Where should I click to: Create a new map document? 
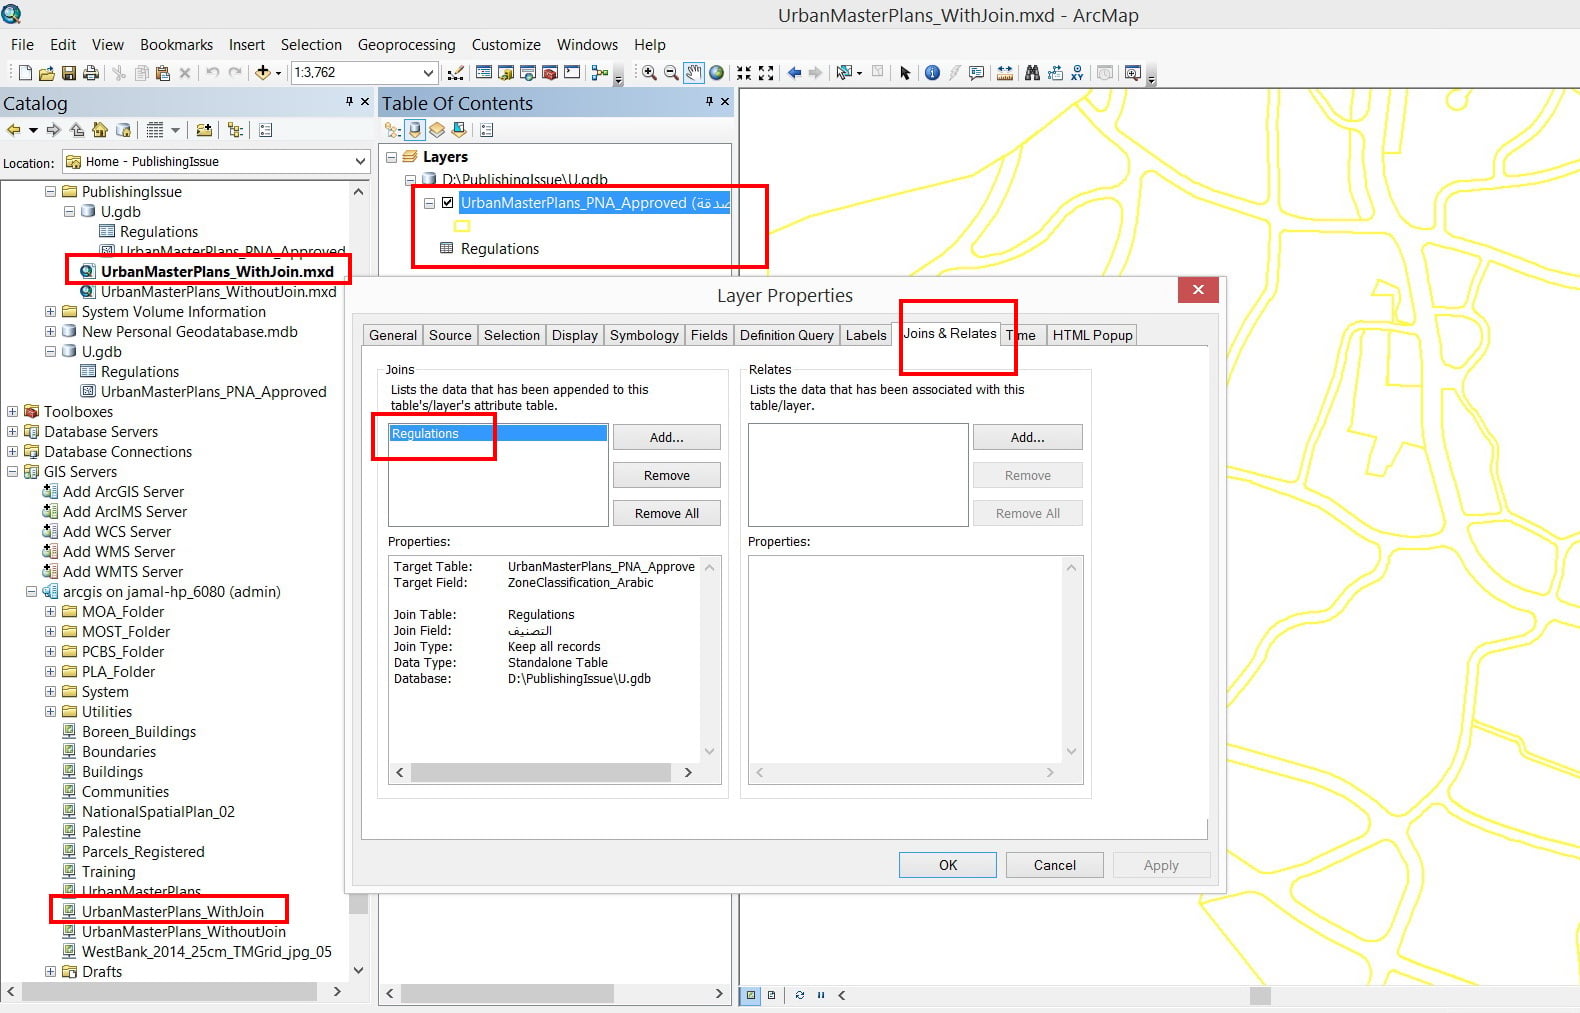pos(25,73)
